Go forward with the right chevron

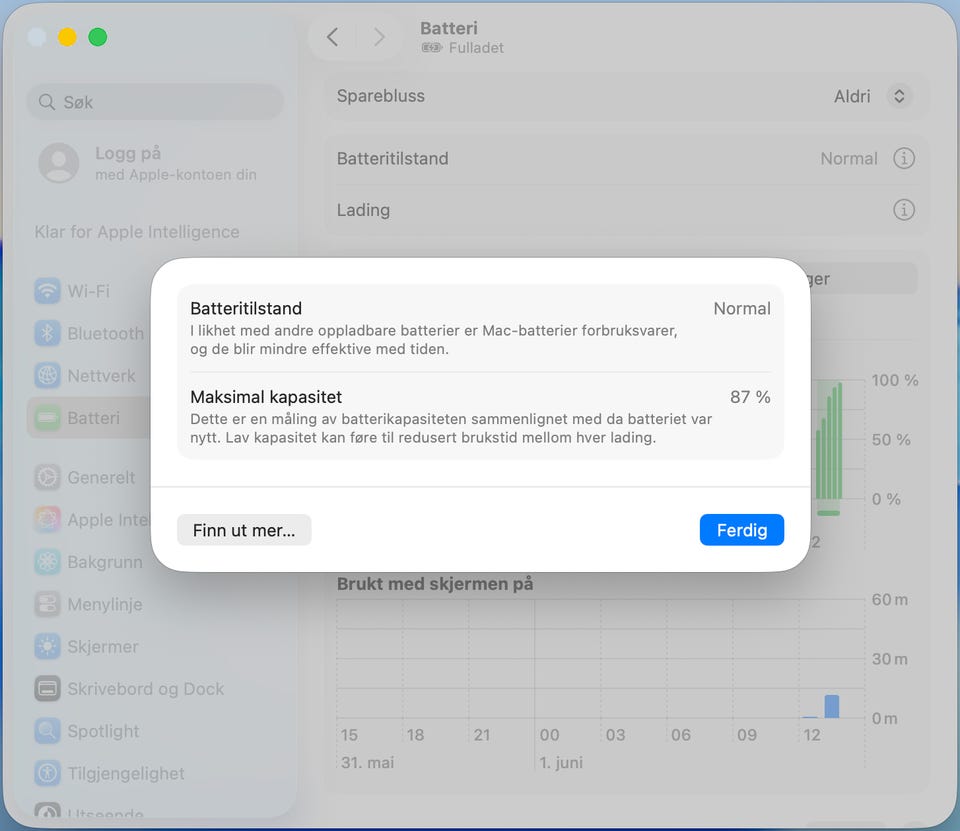pyautogui.click(x=379, y=37)
